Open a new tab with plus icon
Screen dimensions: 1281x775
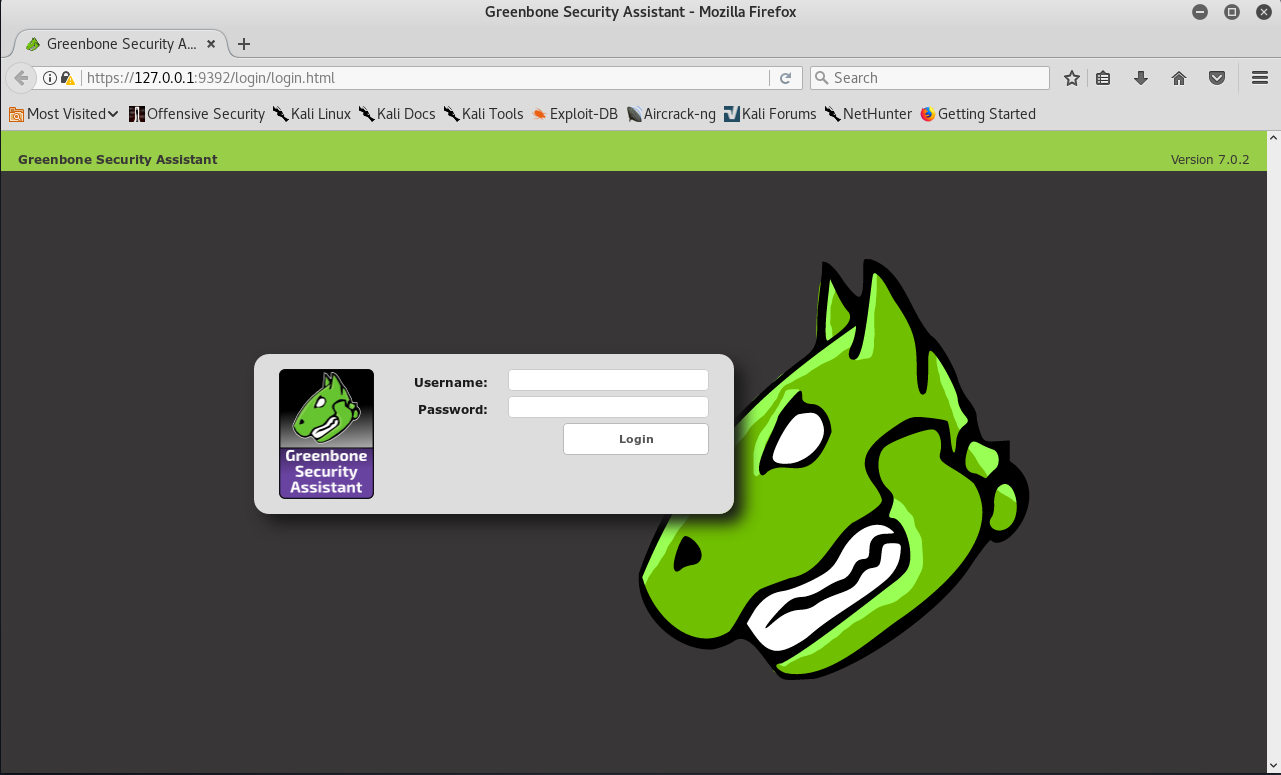pos(244,44)
